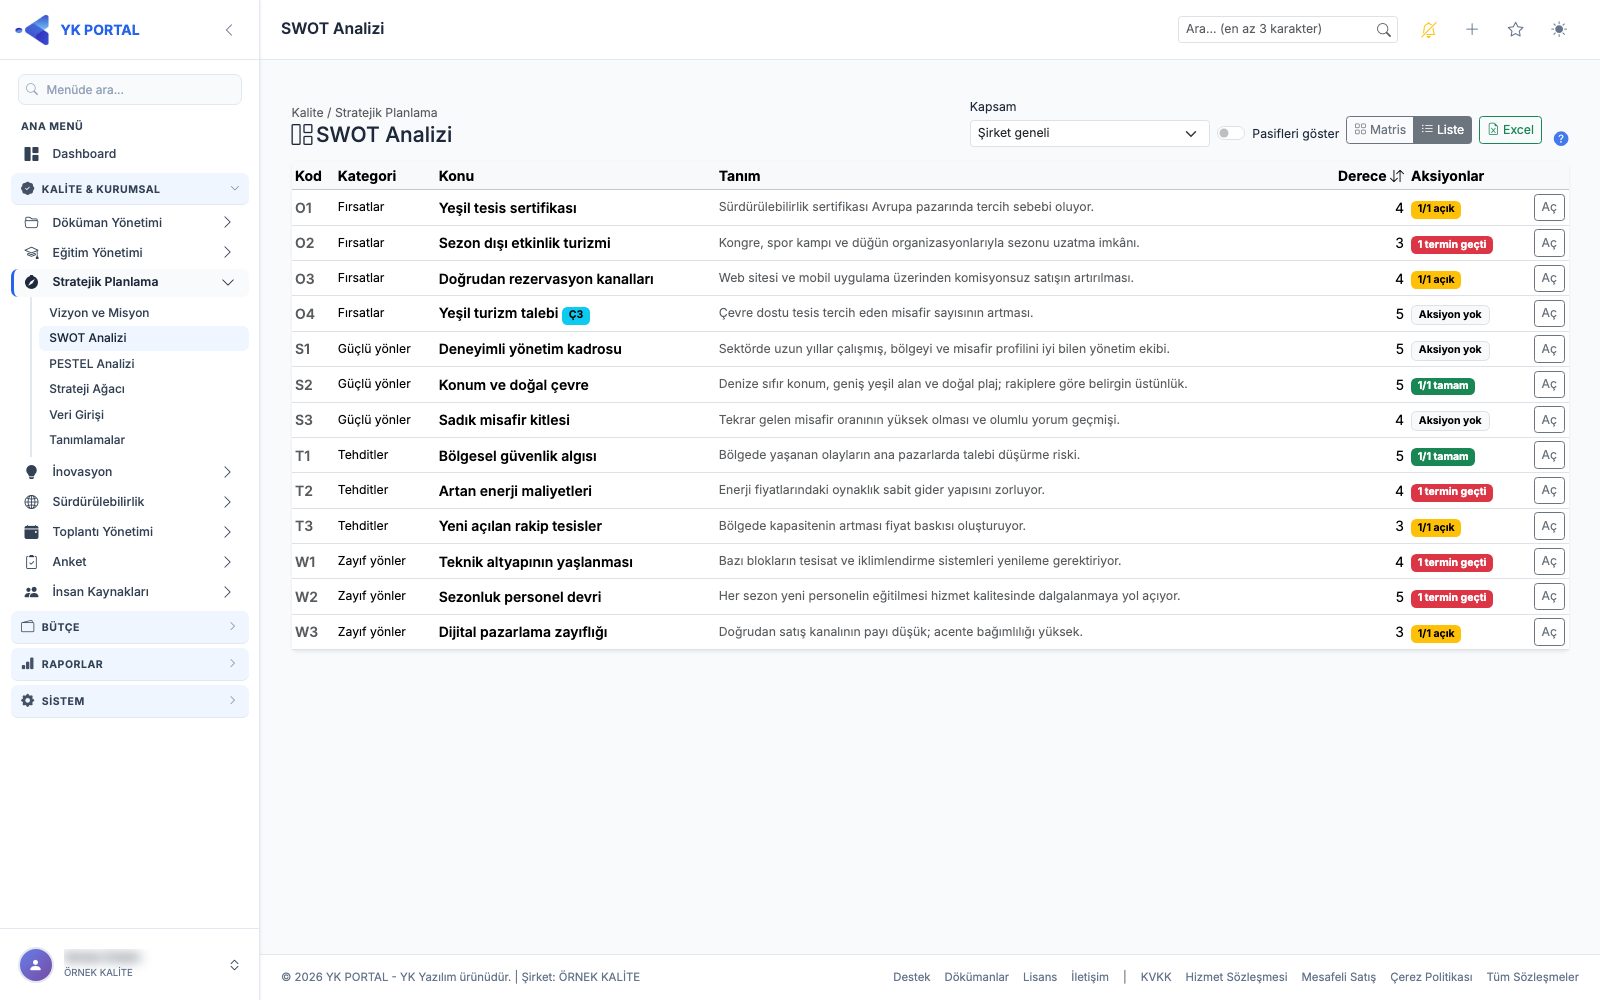Screen dimensions: 1600x1000
Task: Click the Menüde ara search field
Action: pos(130,90)
